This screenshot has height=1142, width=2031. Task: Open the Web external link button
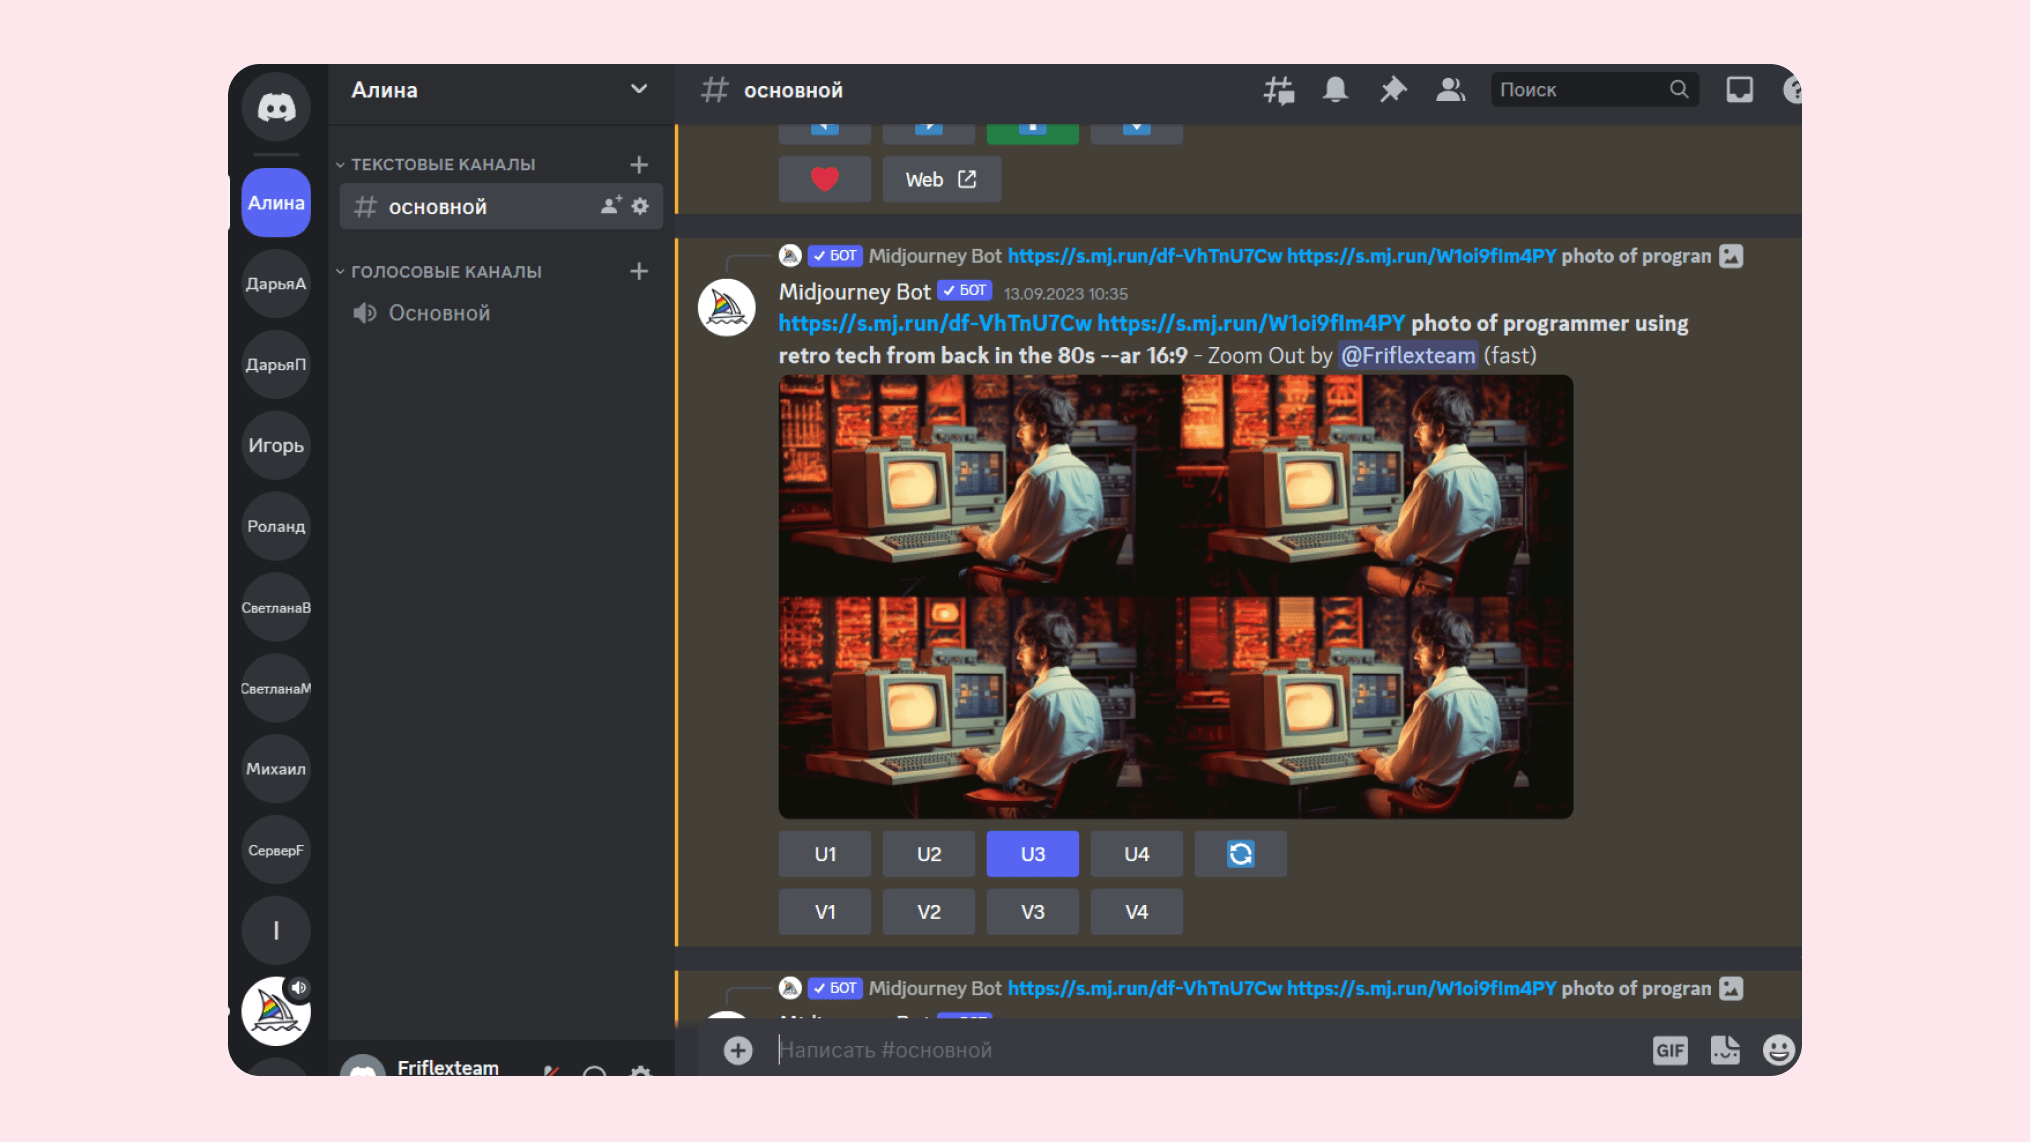coord(941,179)
